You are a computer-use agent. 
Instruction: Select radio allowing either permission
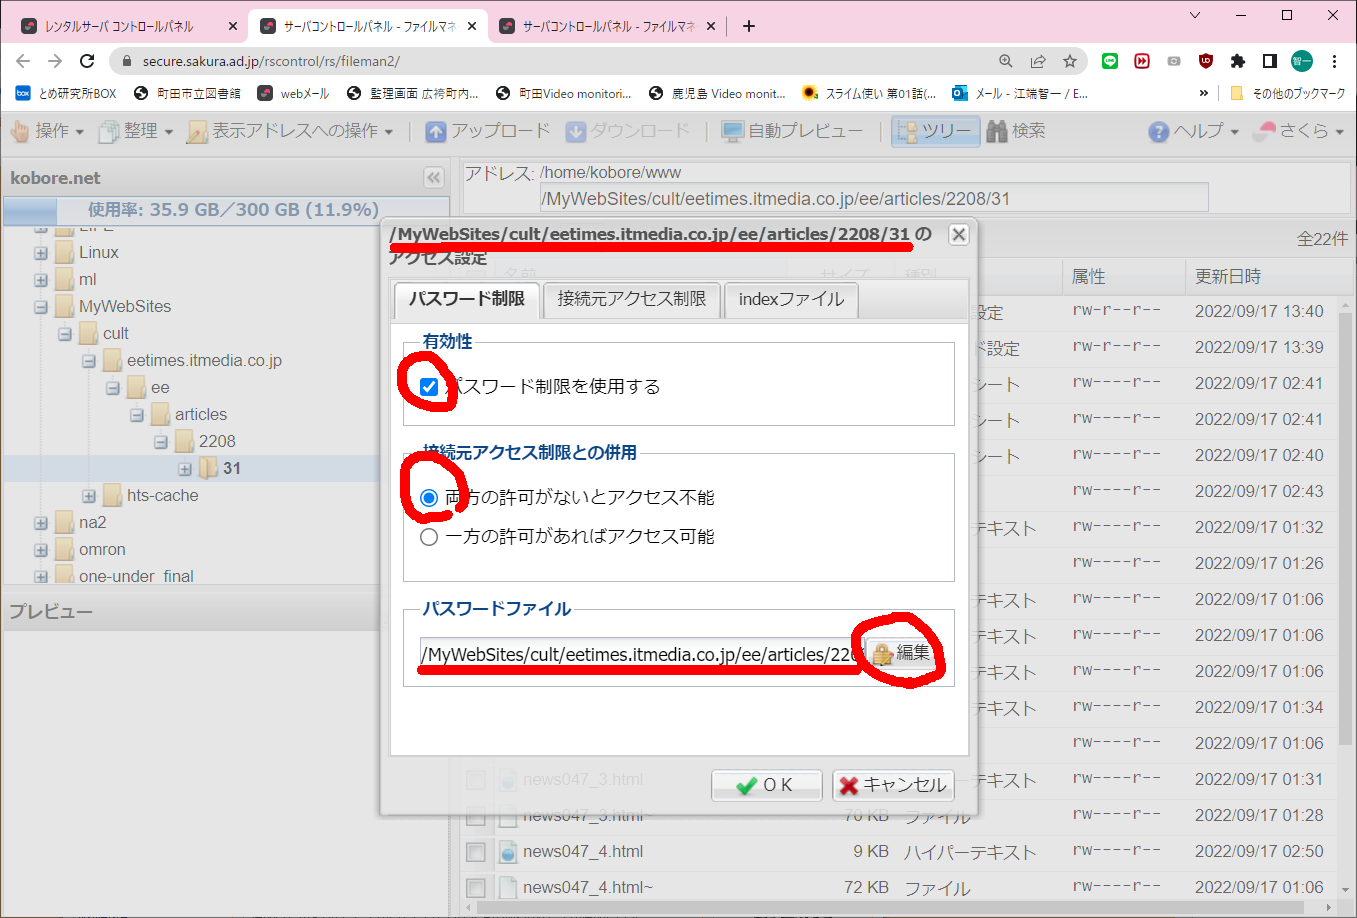pyautogui.click(x=430, y=537)
